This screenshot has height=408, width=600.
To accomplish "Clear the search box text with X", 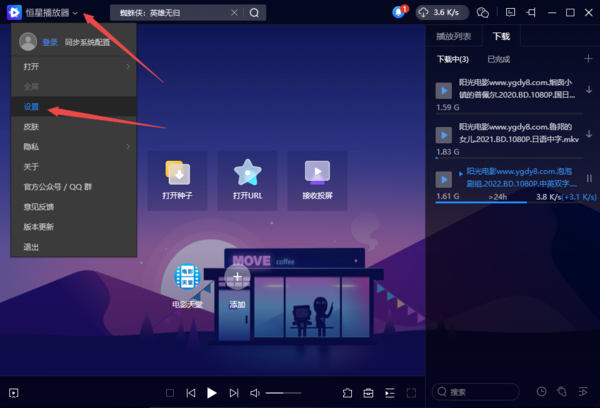I will pyautogui.click(x=234, y=13).
